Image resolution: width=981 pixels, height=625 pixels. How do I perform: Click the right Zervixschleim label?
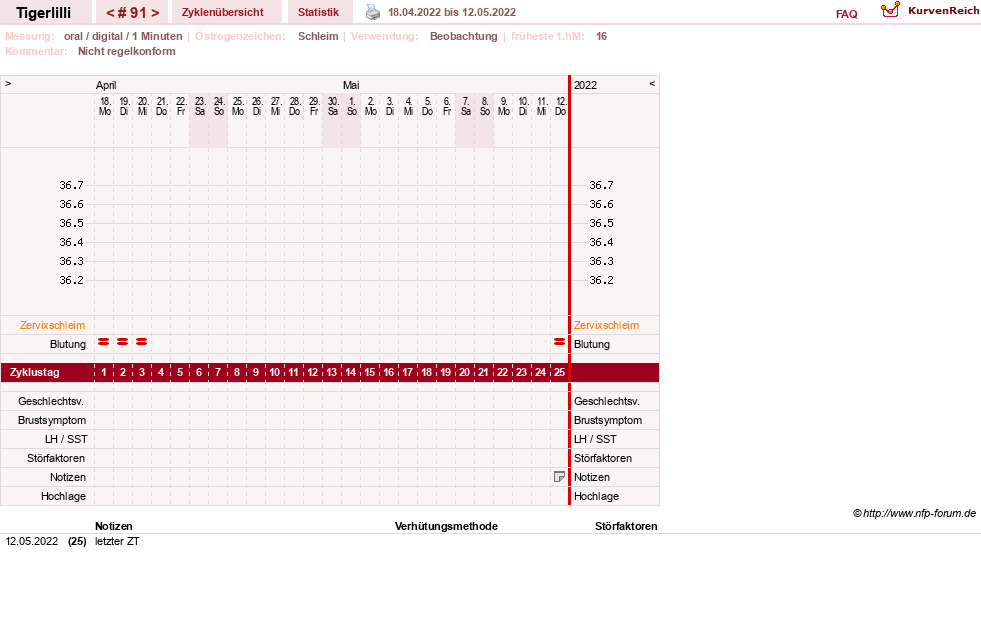606,325
